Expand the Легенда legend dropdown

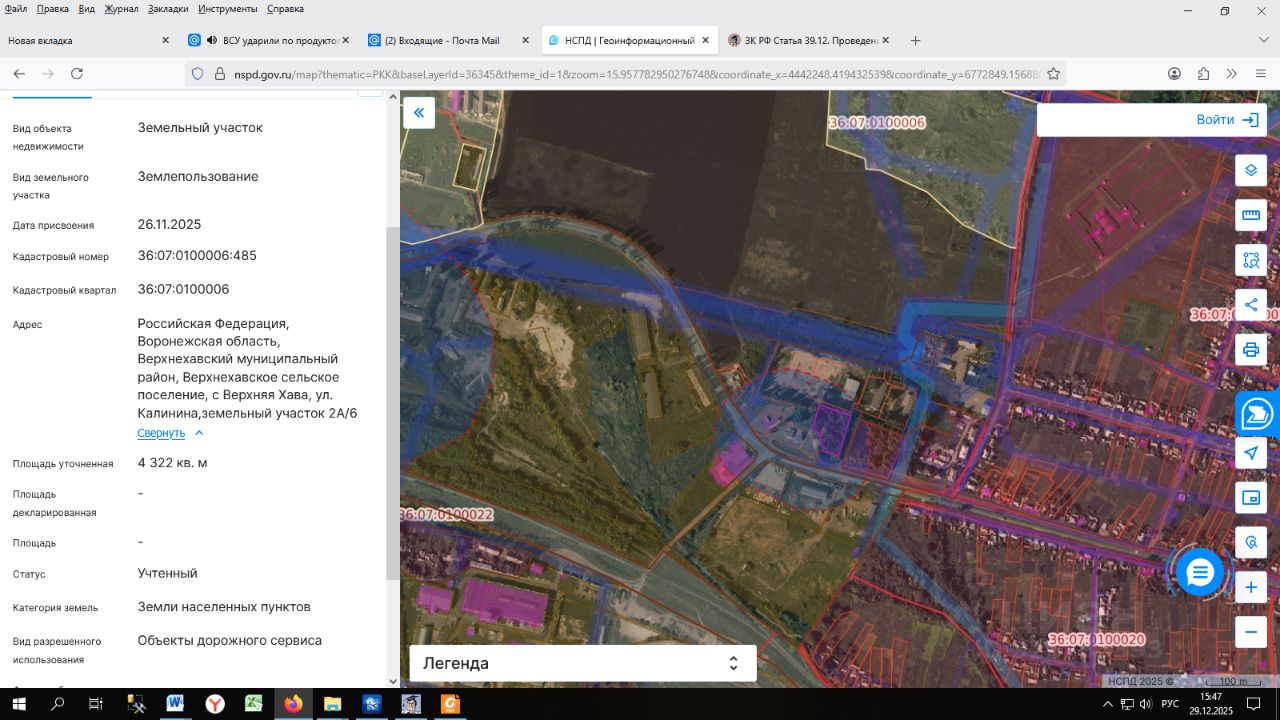pos(583,663)
